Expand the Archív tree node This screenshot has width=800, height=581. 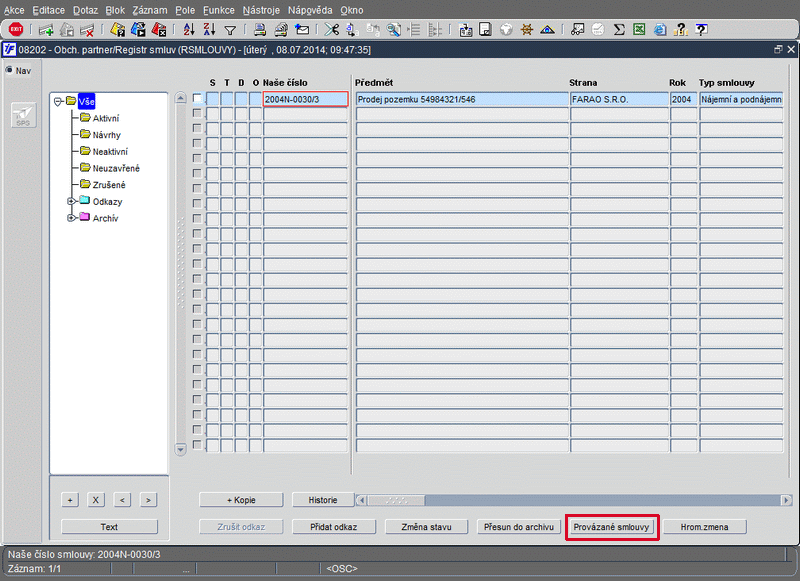[x=71, y=218]
